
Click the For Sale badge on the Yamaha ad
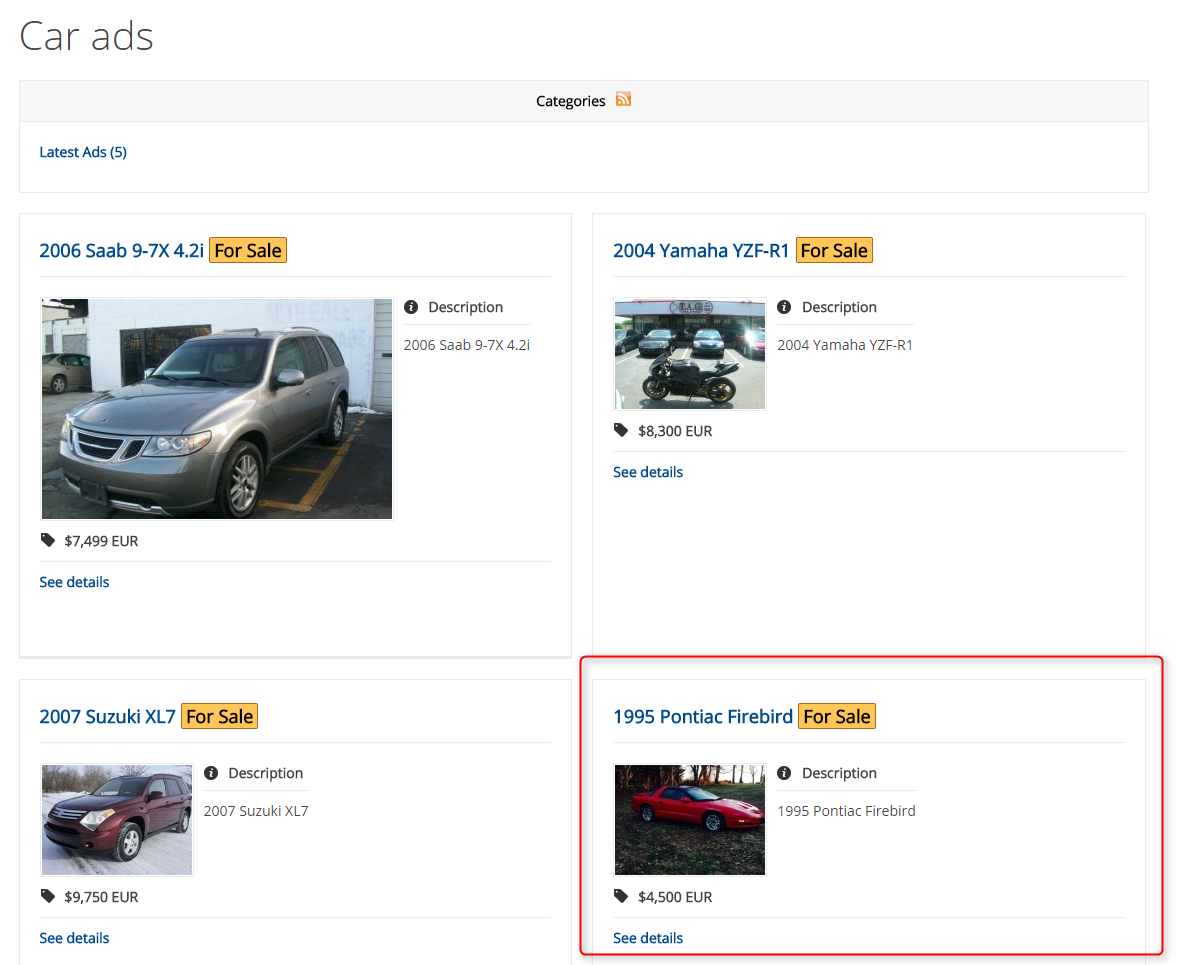tap(834, 250)
